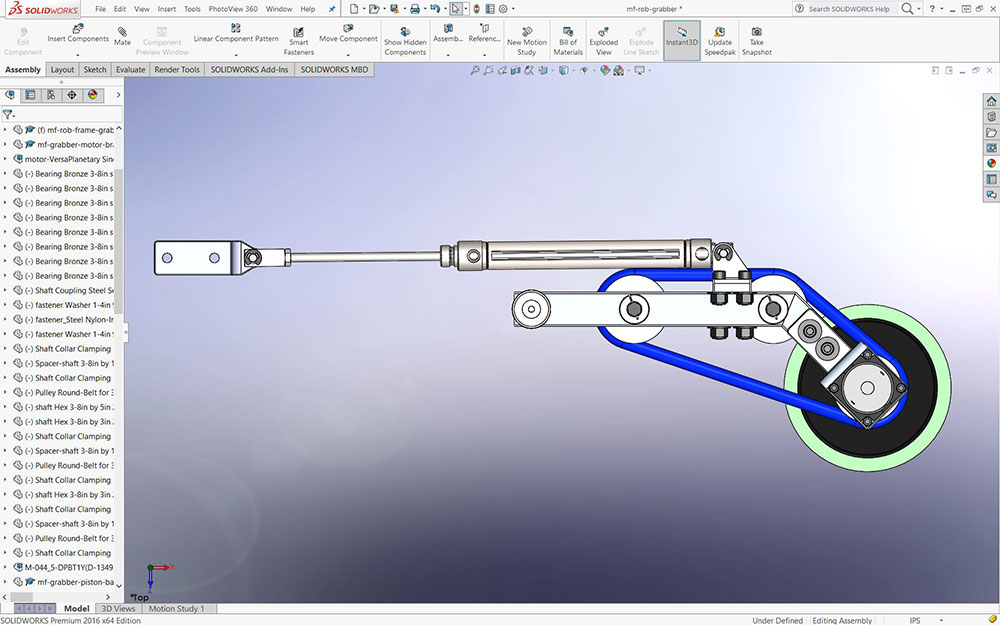1000x625 pixels.
Task: Open Bill of Materials tool
Action: point(567,32)
